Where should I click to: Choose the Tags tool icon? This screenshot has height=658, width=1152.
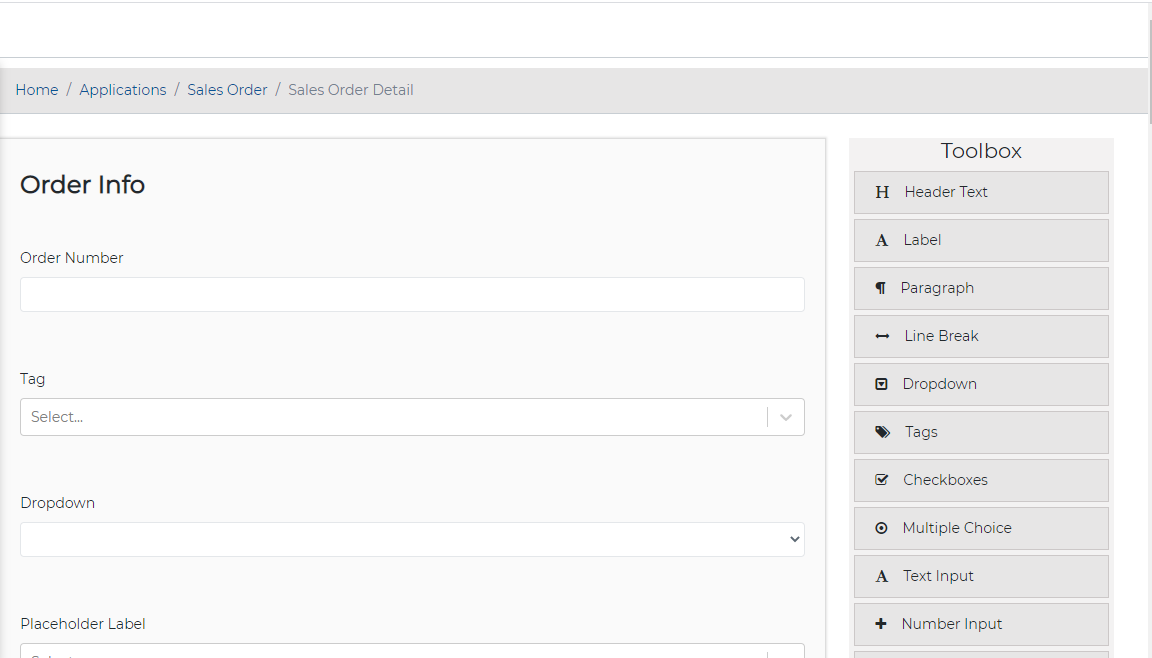pos(881,432)
